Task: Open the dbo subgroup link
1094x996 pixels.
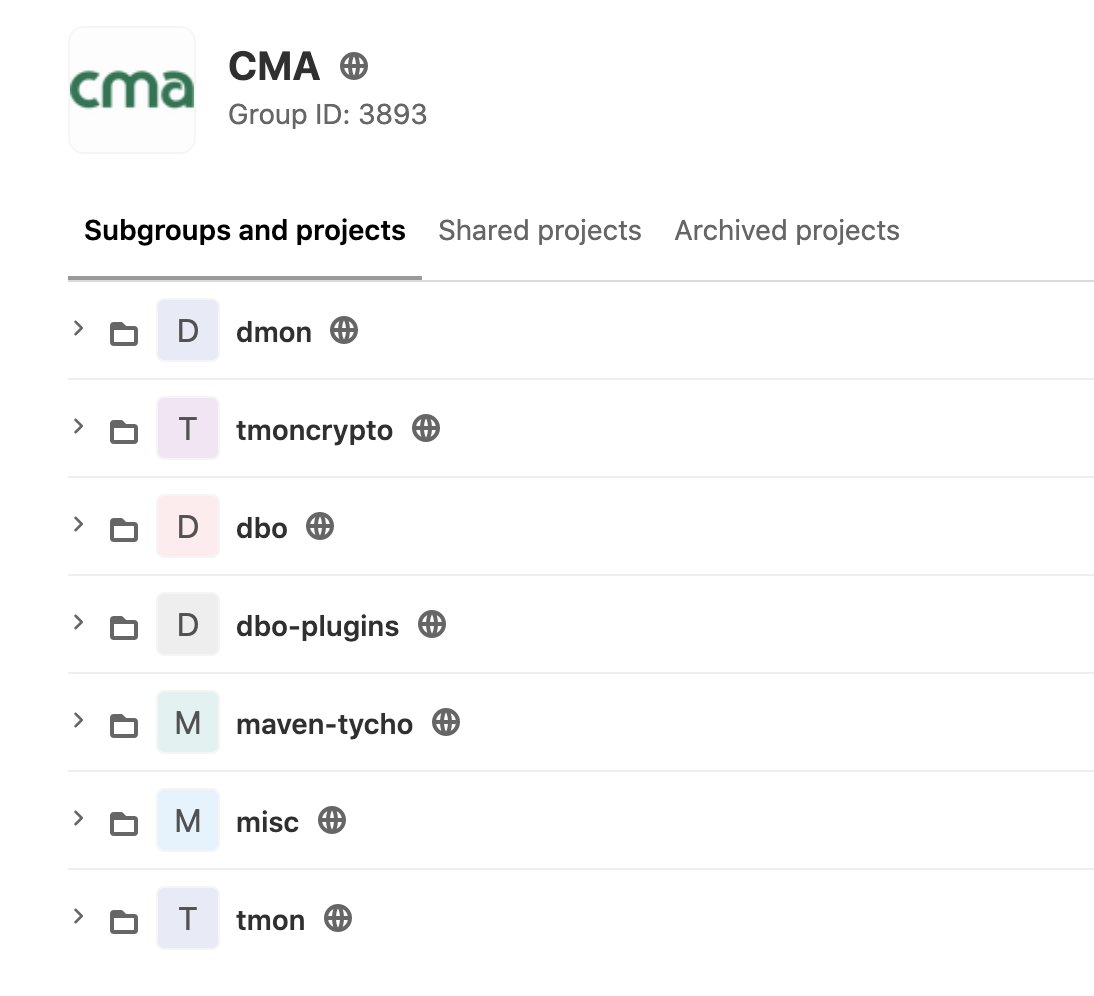Action: (262, 528)
